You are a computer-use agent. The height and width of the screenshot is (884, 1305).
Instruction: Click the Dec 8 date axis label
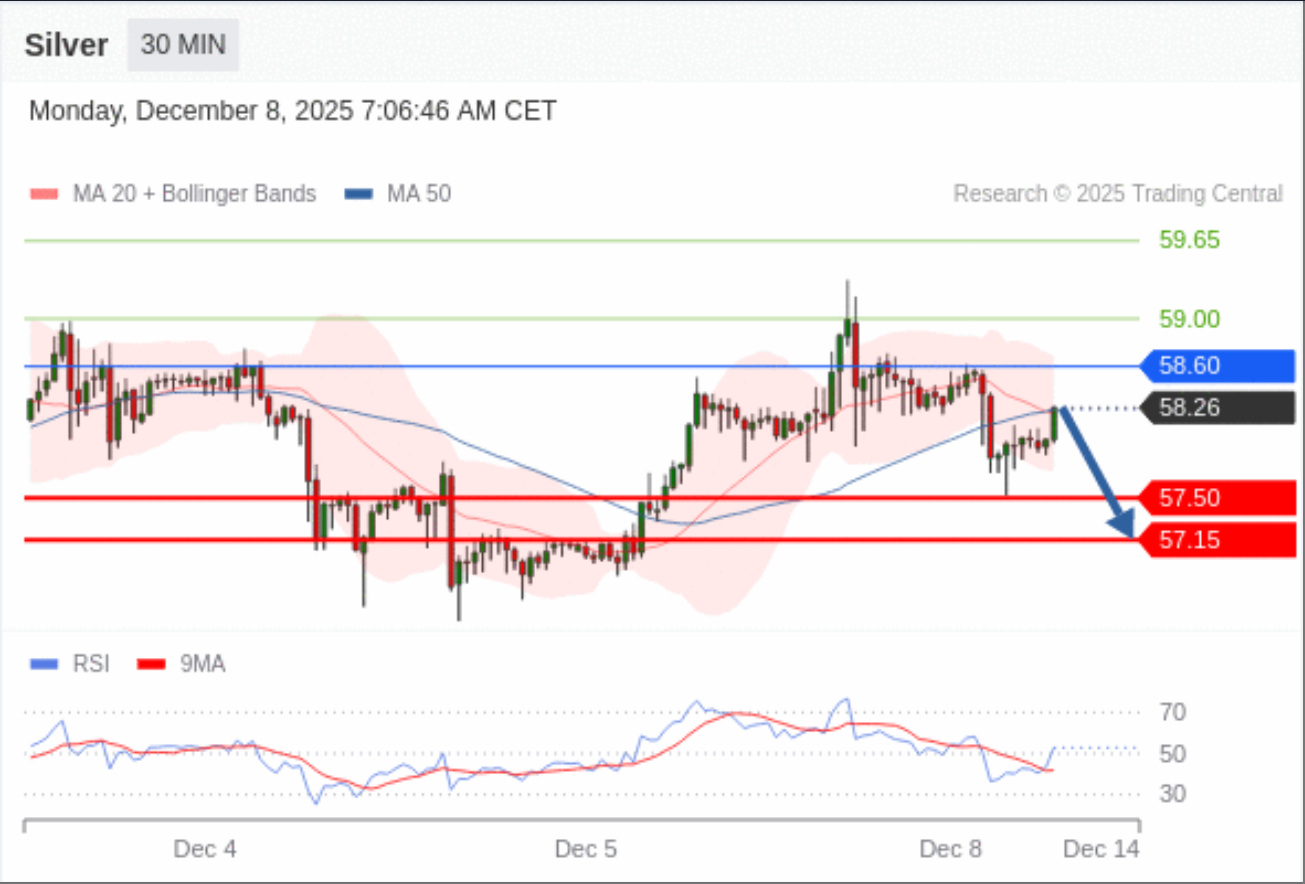[x=951, y=849]
